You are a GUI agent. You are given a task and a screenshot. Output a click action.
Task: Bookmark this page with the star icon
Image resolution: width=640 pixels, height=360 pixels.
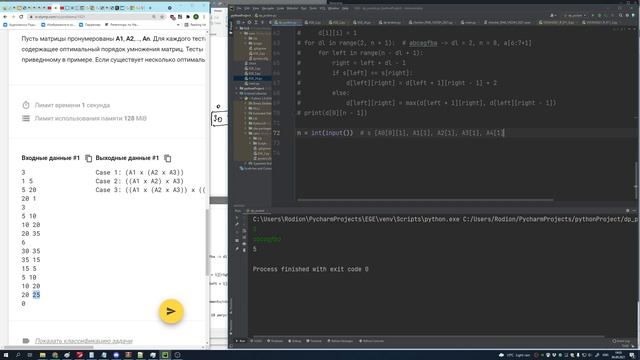pyautogui.click(x=162, y=17)
